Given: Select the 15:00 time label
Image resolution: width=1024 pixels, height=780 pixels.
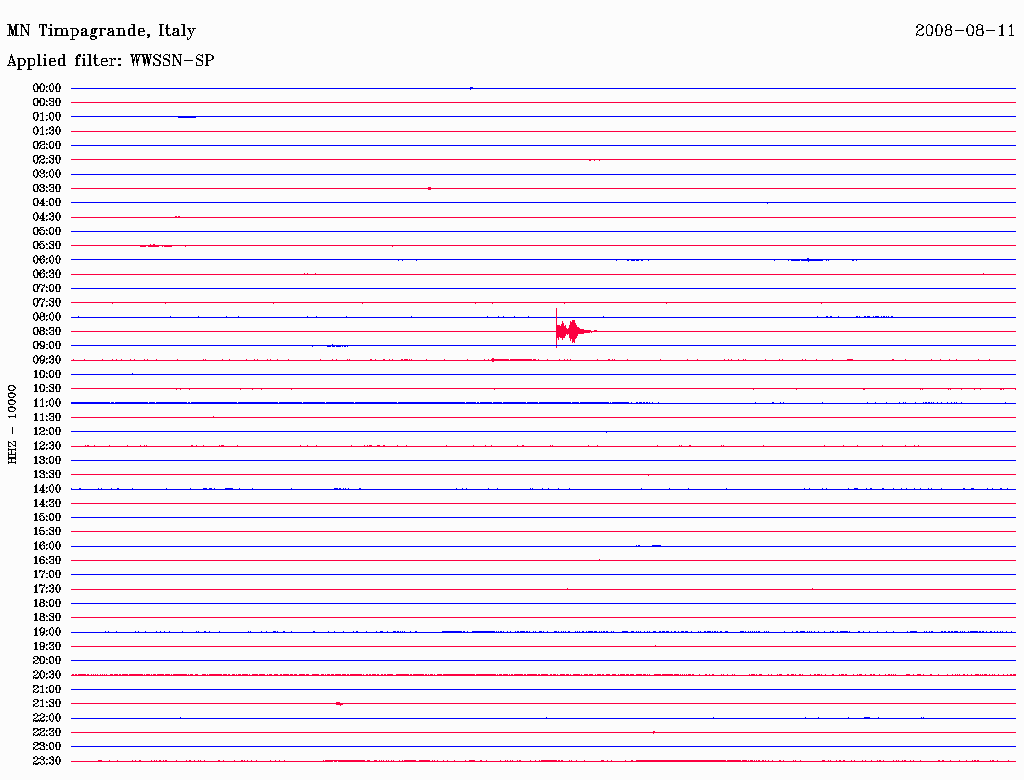Looking at the screenshot, I should click(47, 517).
